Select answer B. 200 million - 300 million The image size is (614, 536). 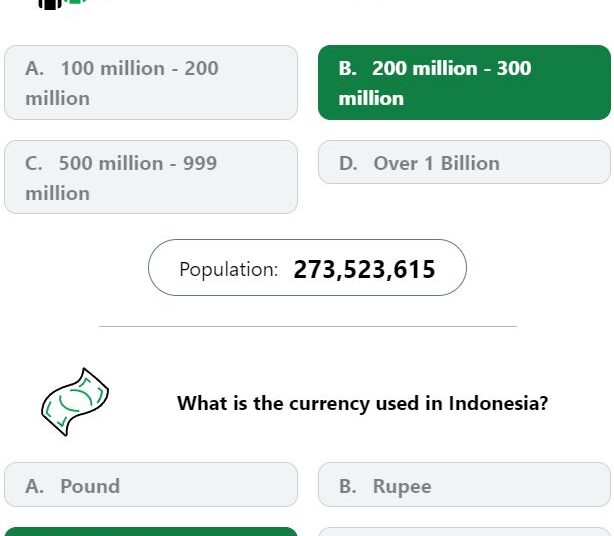464,83
